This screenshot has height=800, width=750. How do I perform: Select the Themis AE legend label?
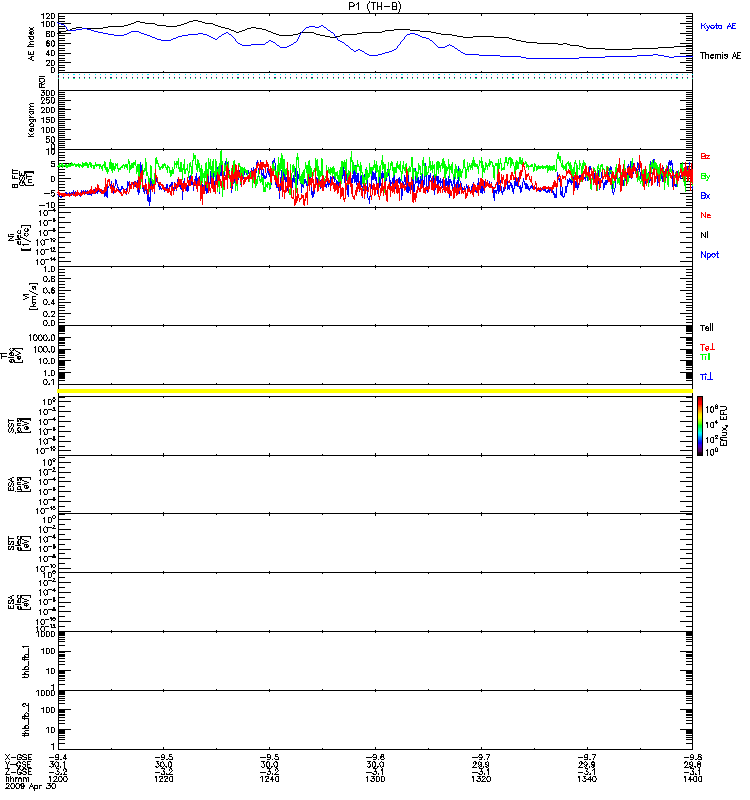720,56
